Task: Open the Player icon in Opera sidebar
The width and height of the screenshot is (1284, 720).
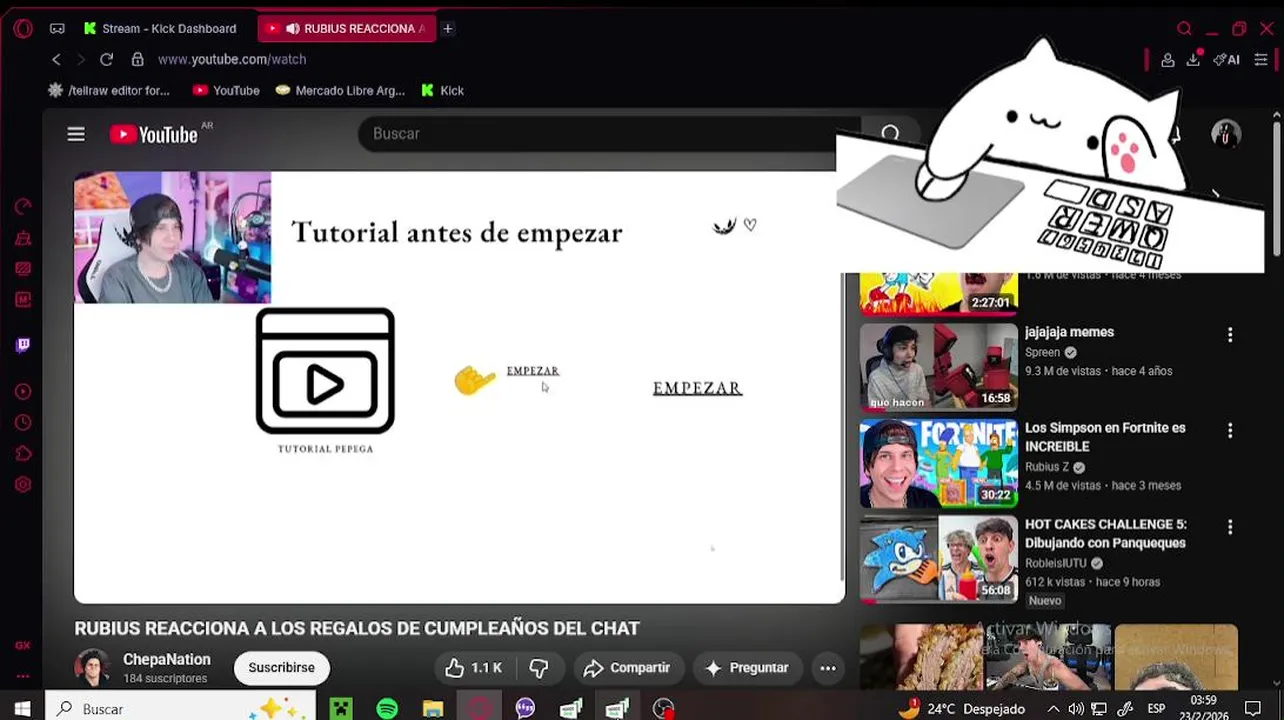Action: coord(23,392)
